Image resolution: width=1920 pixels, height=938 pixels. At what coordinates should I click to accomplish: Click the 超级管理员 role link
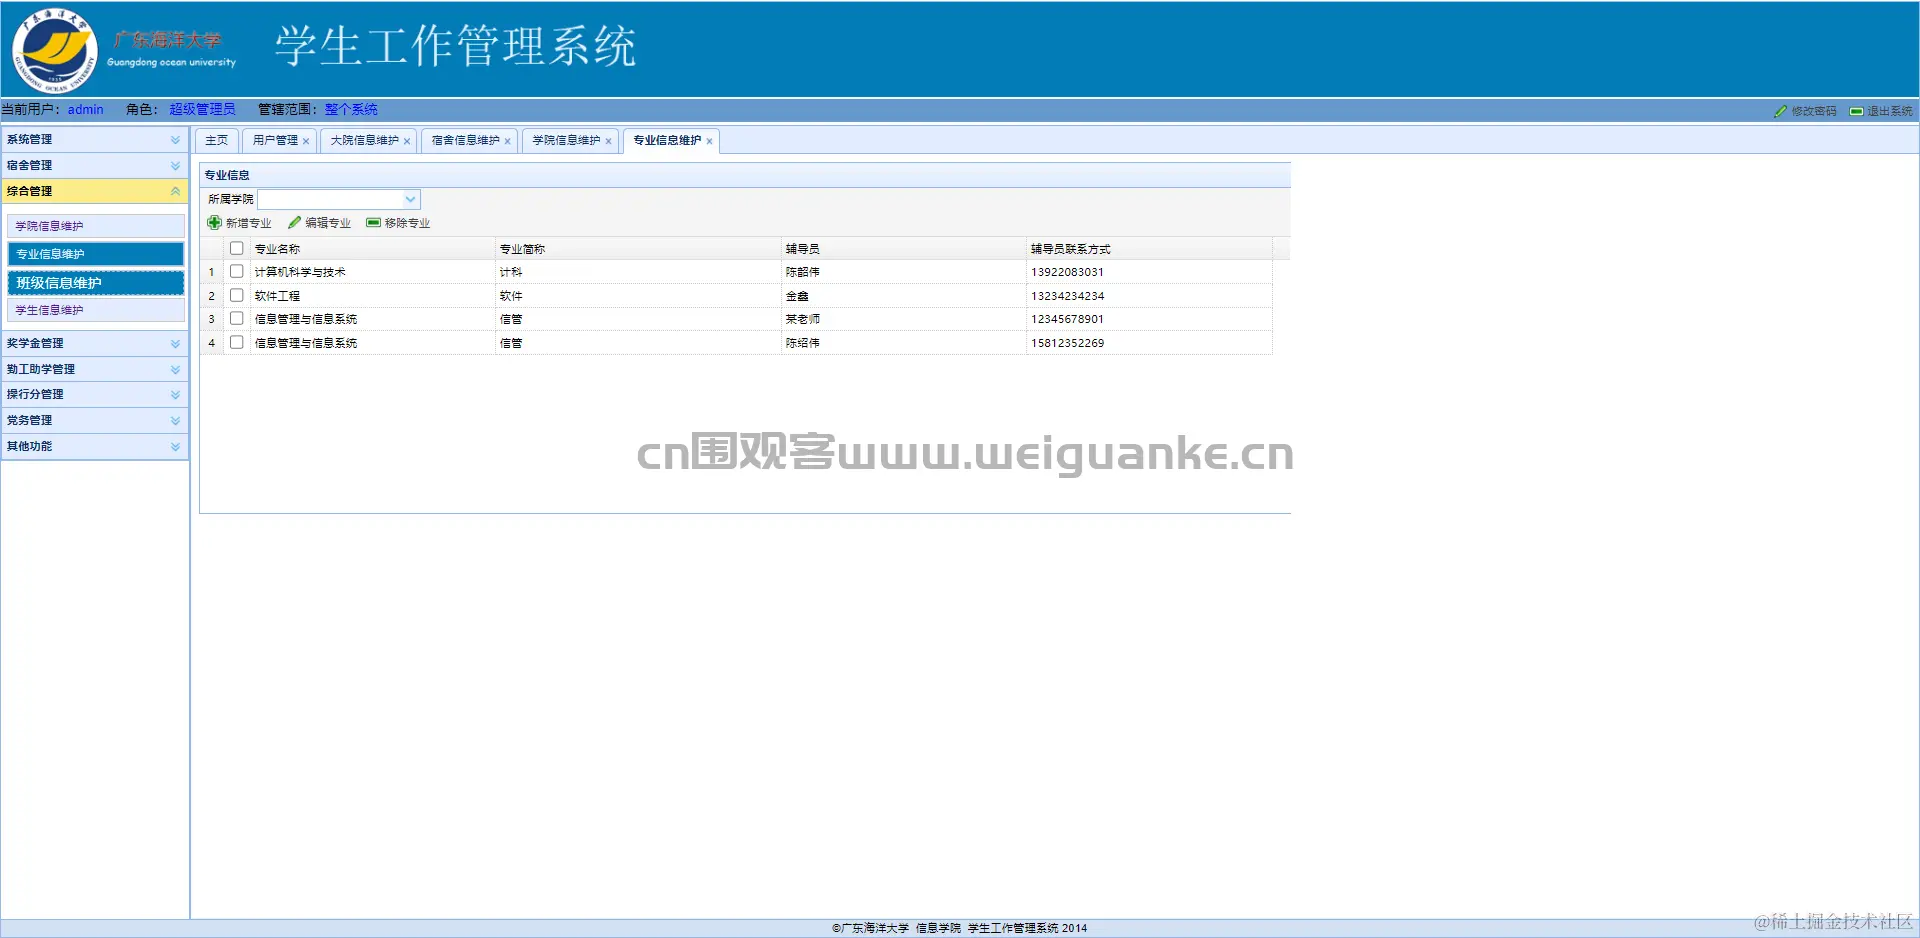(x=202, y=109)
